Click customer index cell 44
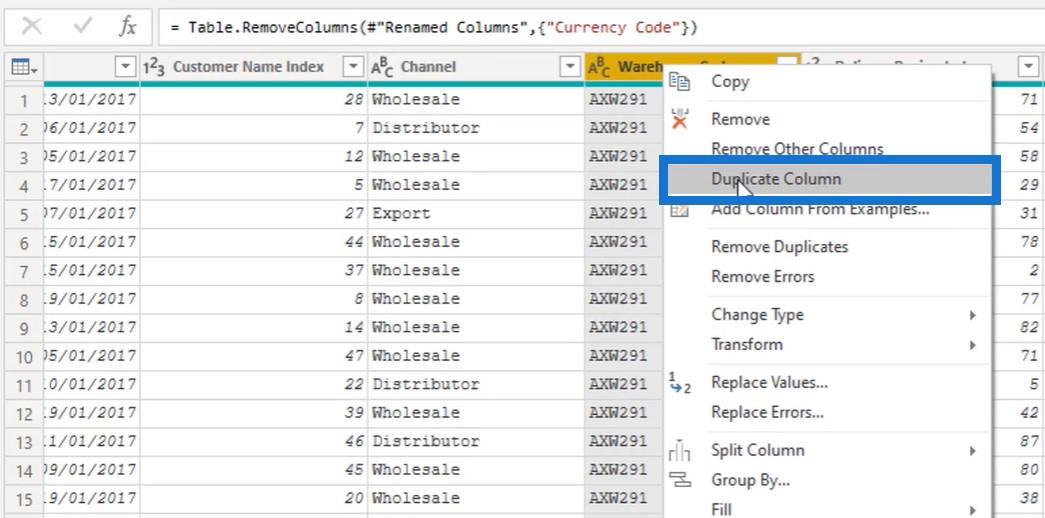 (x=253, y=242)
